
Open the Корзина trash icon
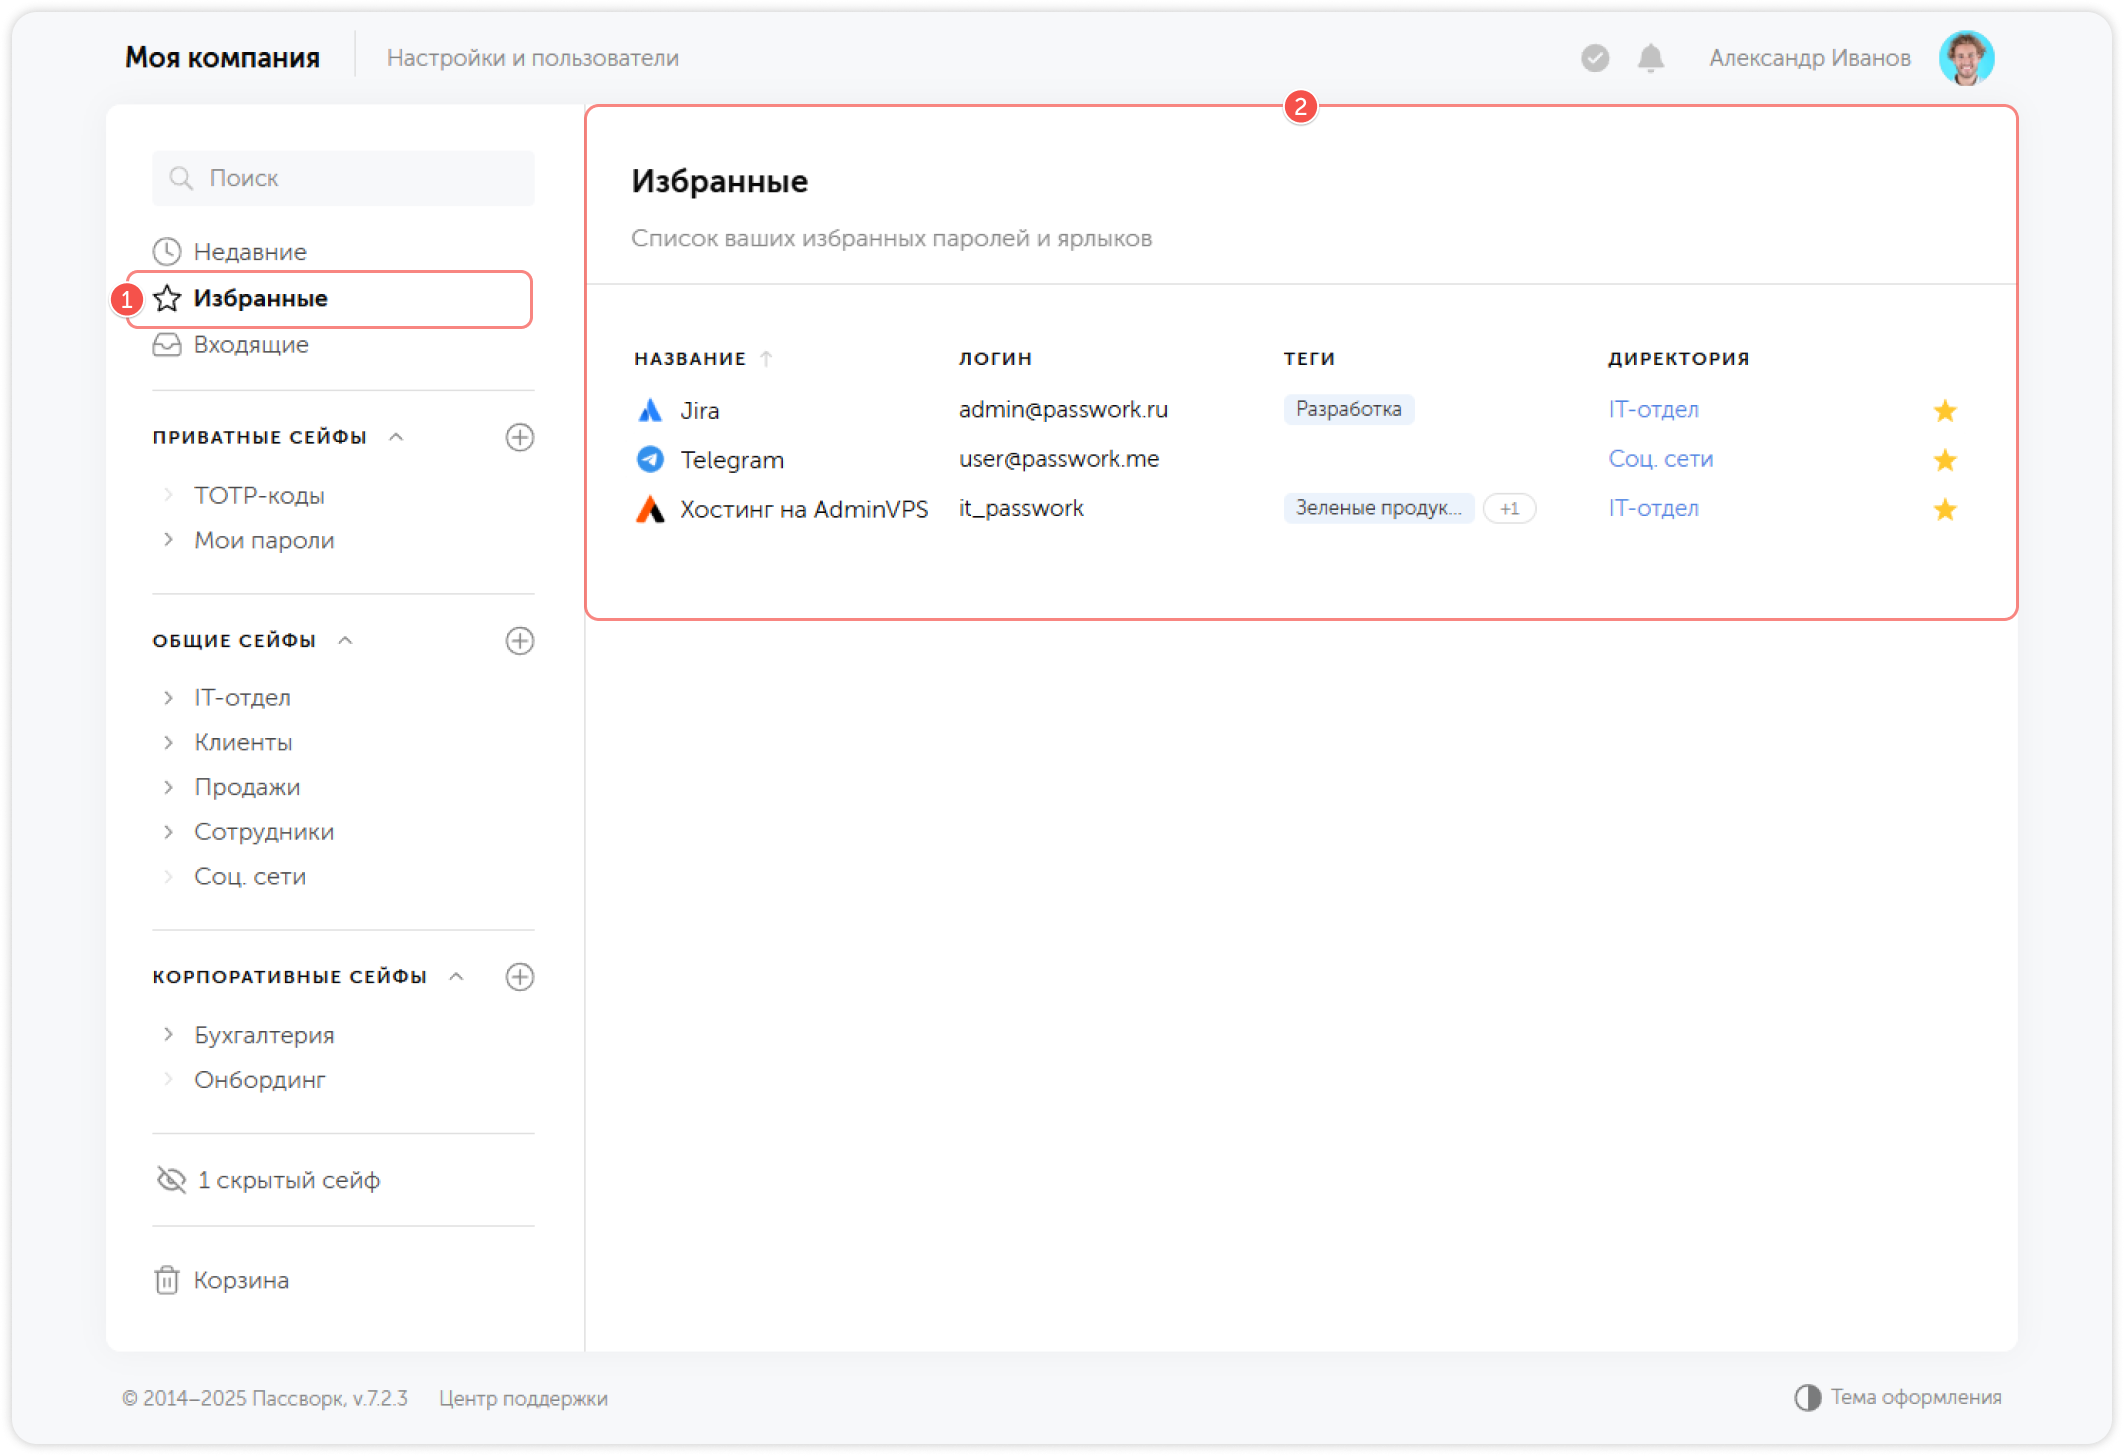pos(167,1280)
